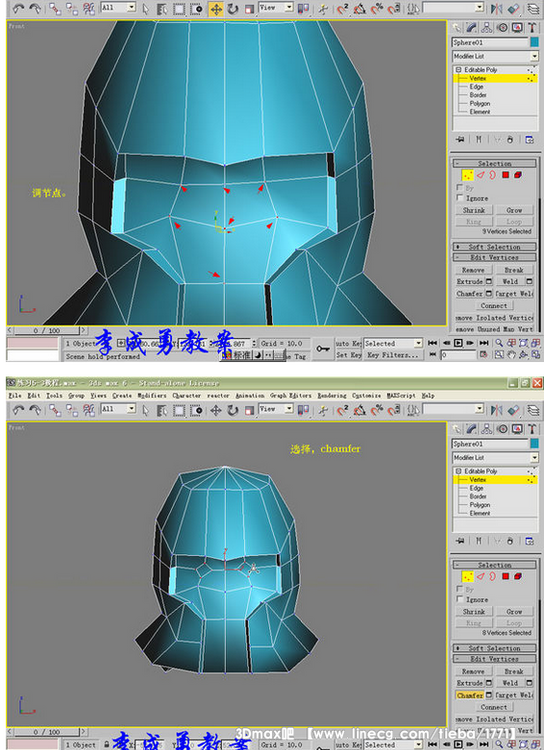The image size is (544, 750).
Task: Switch to Hierarchy command panel tab in lower screenshot
Action: tap(487, 429)
